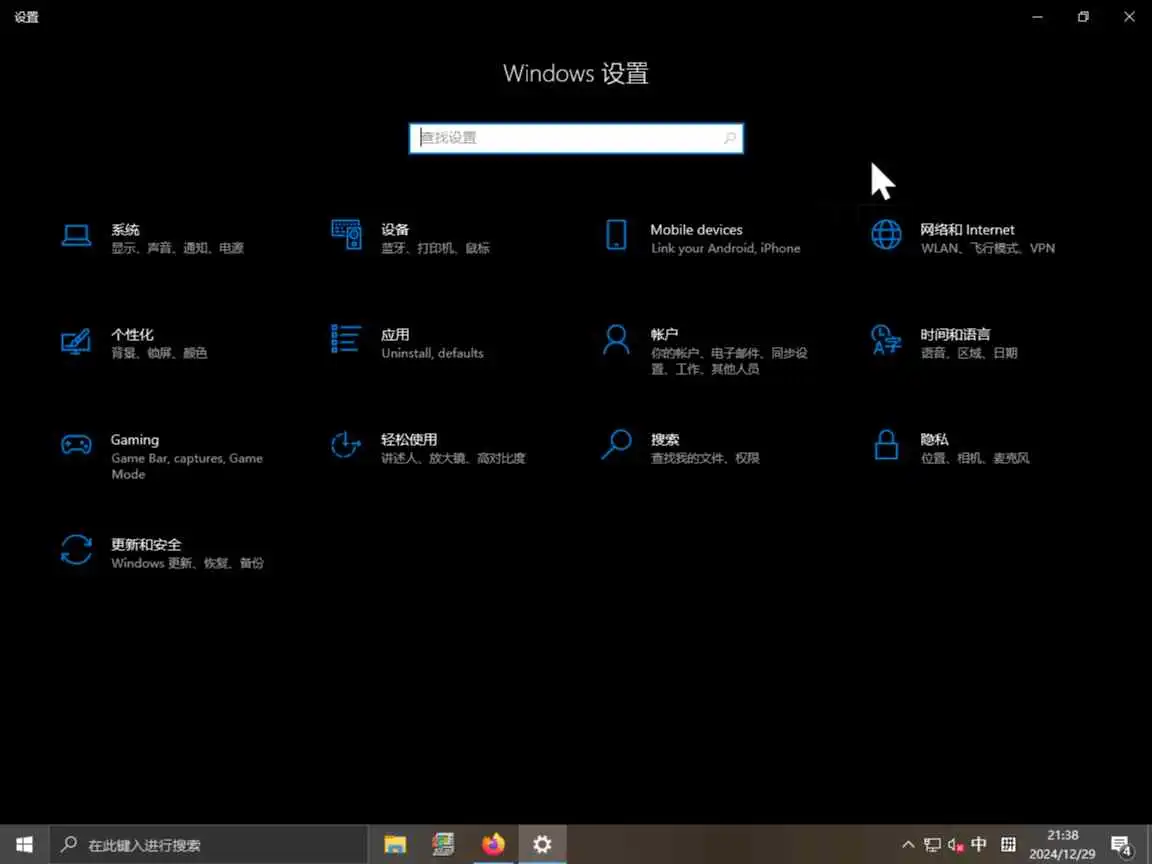This screenshot has height=864, width=1152.
Task: Click the magnifier icon in 查找设置 box
Action: pyautogui.click(x=730, y=138)
